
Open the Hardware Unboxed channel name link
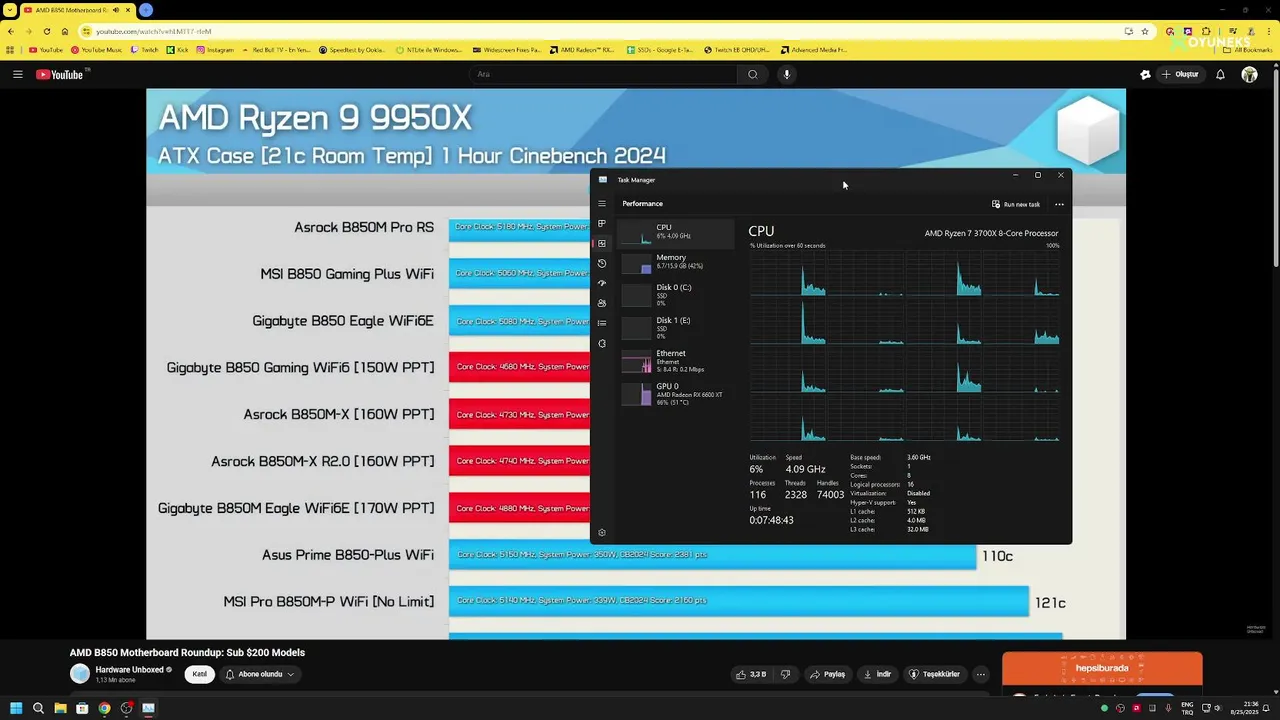[x=129, y=669]
